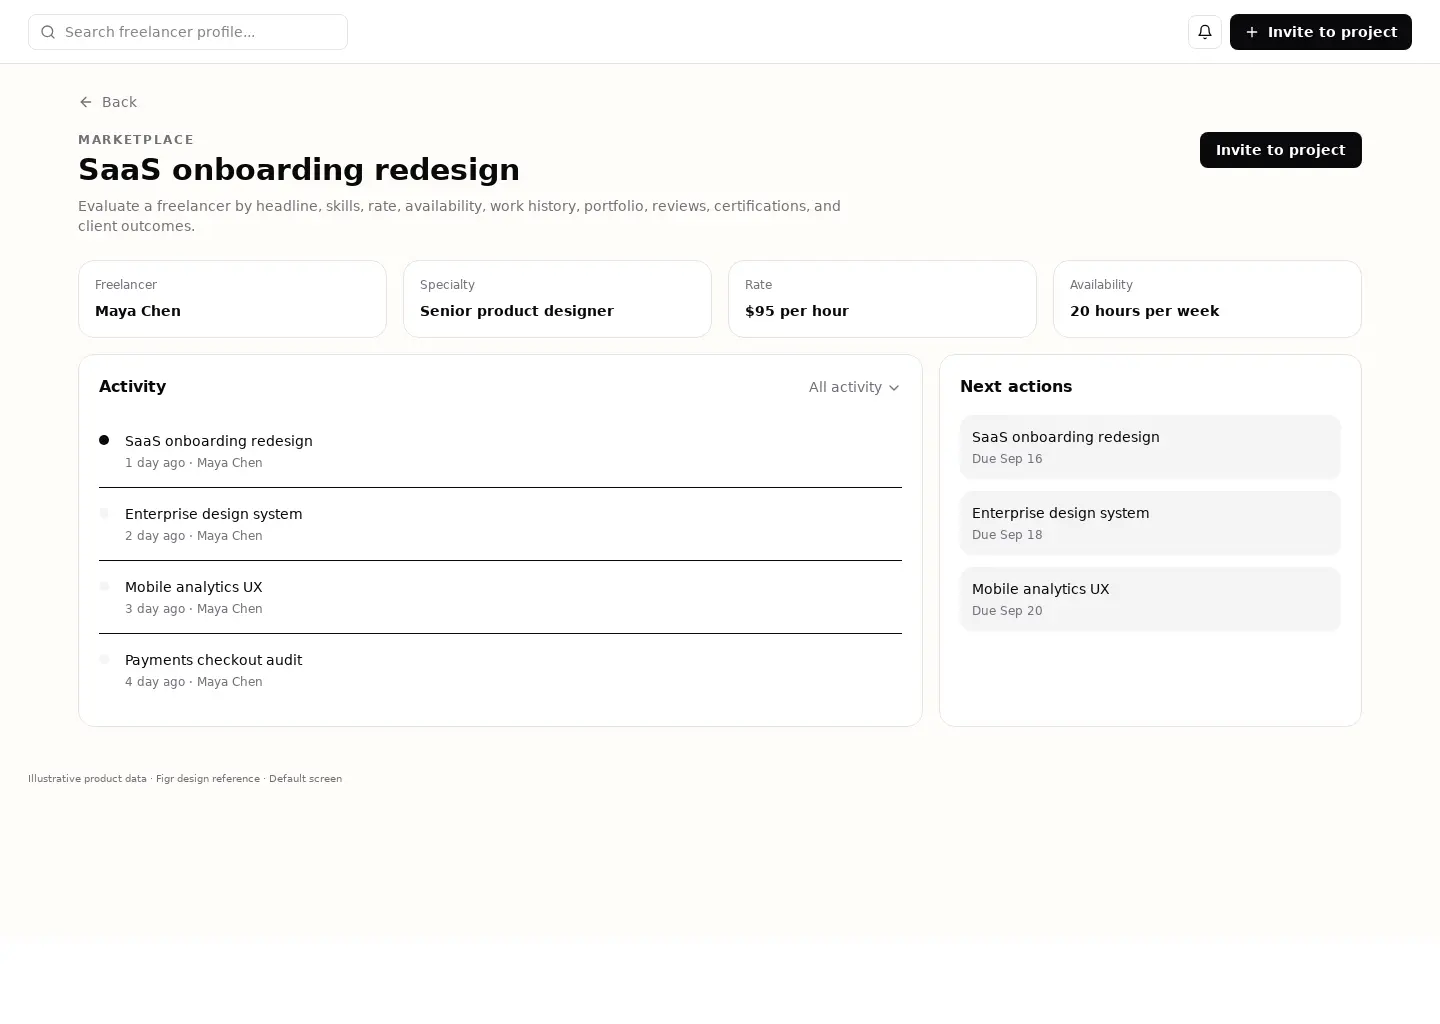The height and width of the screenshot is (1024, 1440).
Task: Click the 'Due Sep 20' date text
Action: pyautogui.click(x=1007, y=611)
